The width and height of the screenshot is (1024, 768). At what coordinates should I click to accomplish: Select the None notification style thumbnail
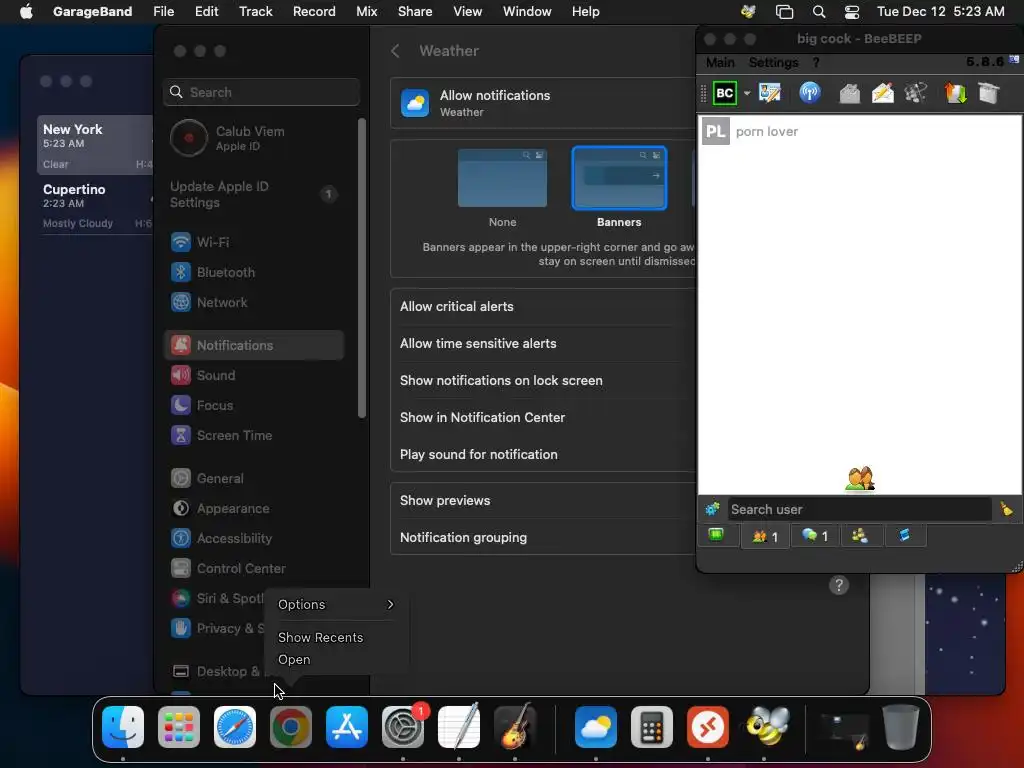tap(502, 178)
